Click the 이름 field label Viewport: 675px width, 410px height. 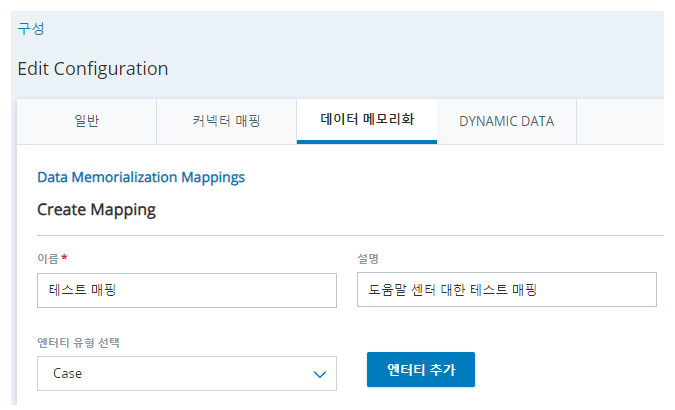(x=48, y=258)
